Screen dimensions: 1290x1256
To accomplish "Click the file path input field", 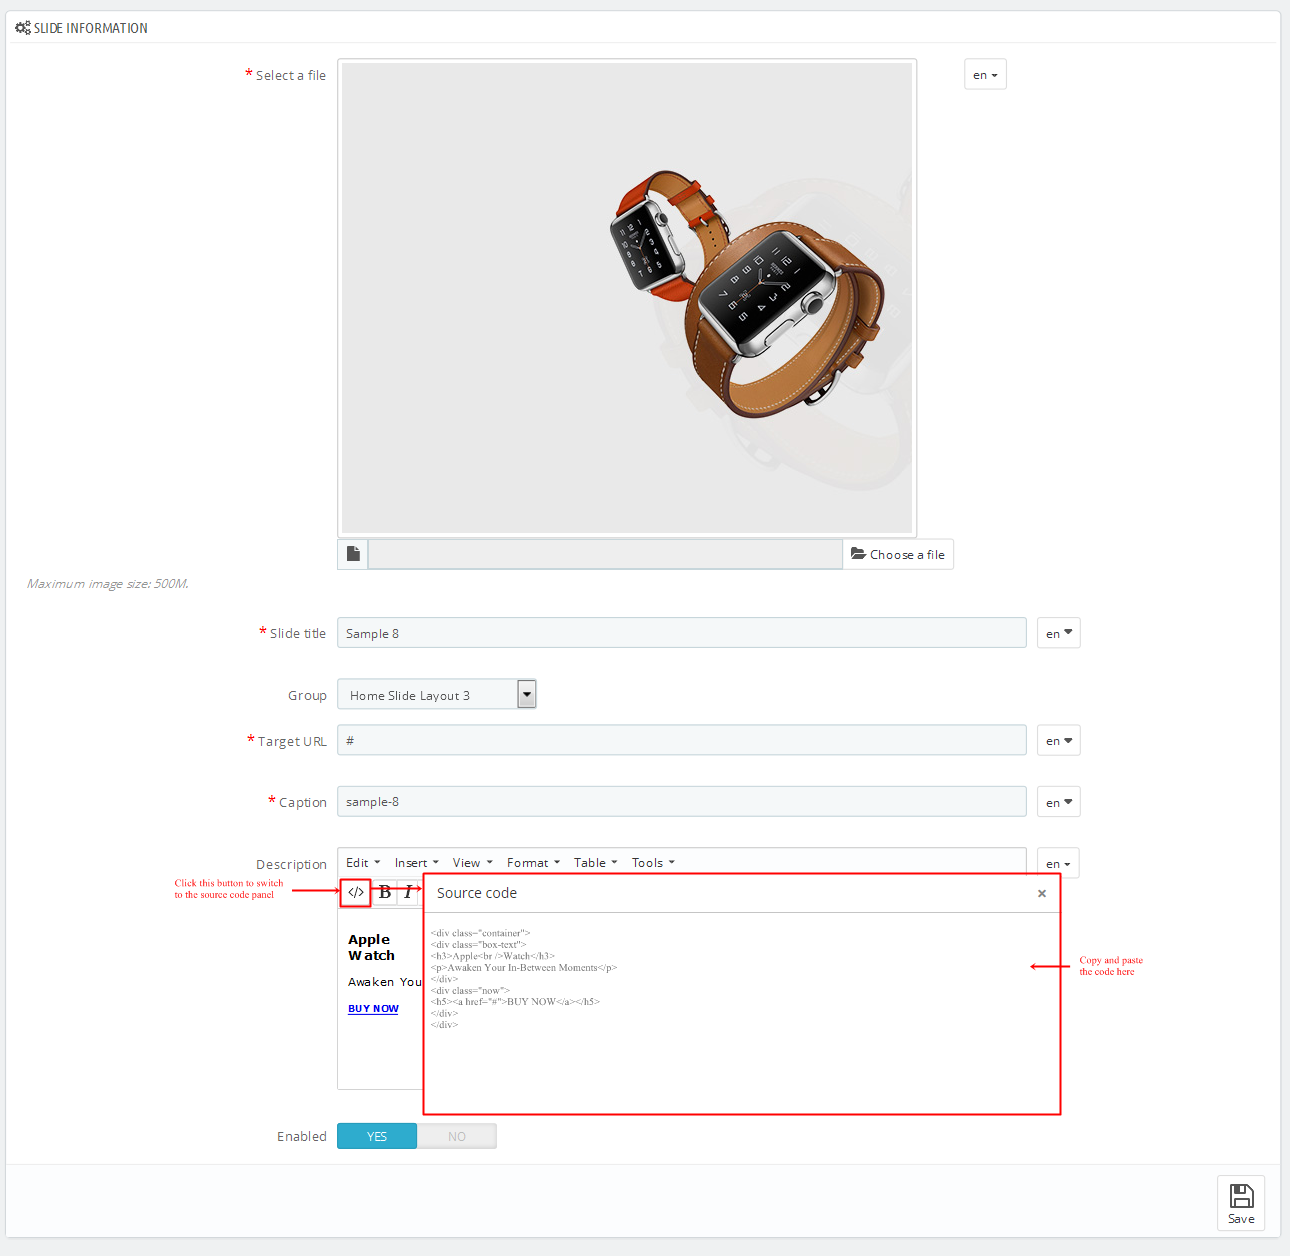I will click(x=605, y=554).
